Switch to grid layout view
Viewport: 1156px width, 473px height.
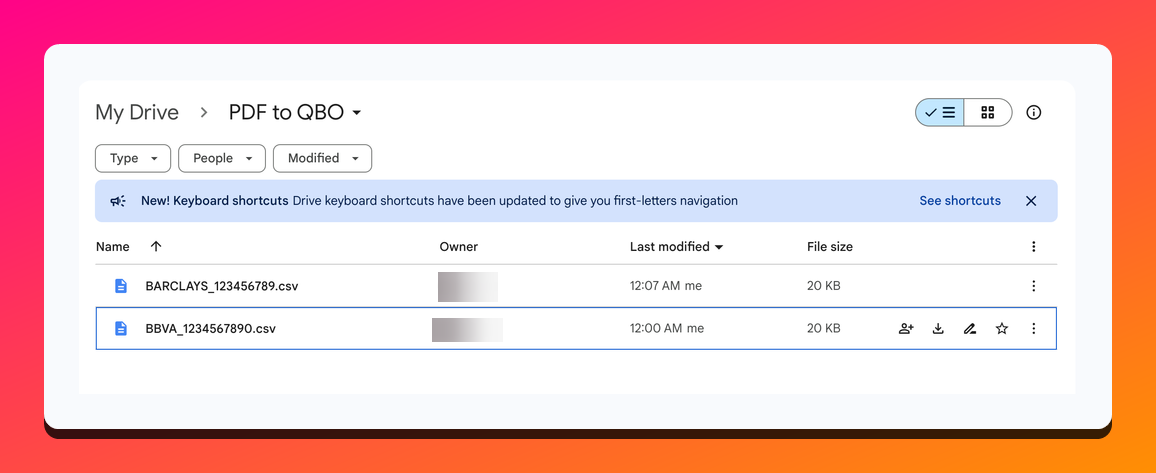tap(988, 113)
